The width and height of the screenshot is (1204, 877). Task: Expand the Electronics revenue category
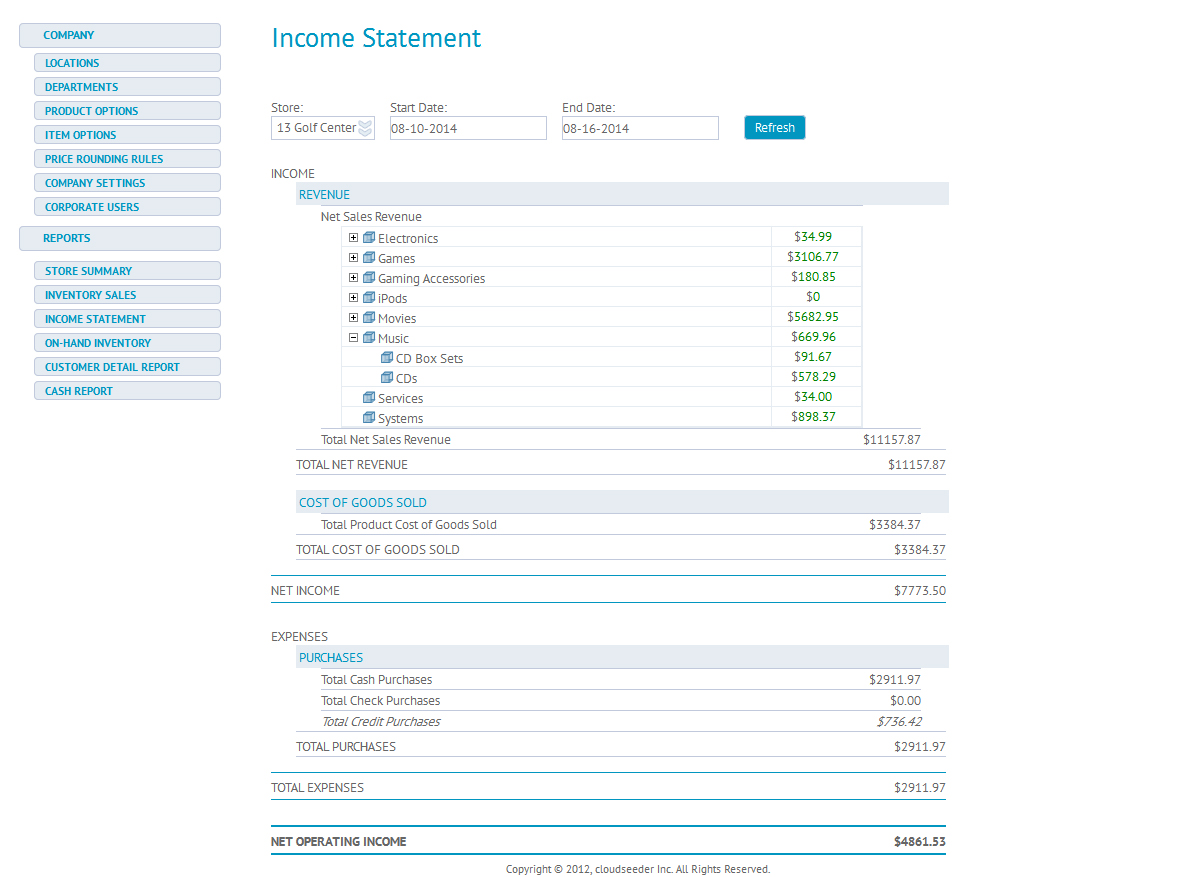(353, 238)
